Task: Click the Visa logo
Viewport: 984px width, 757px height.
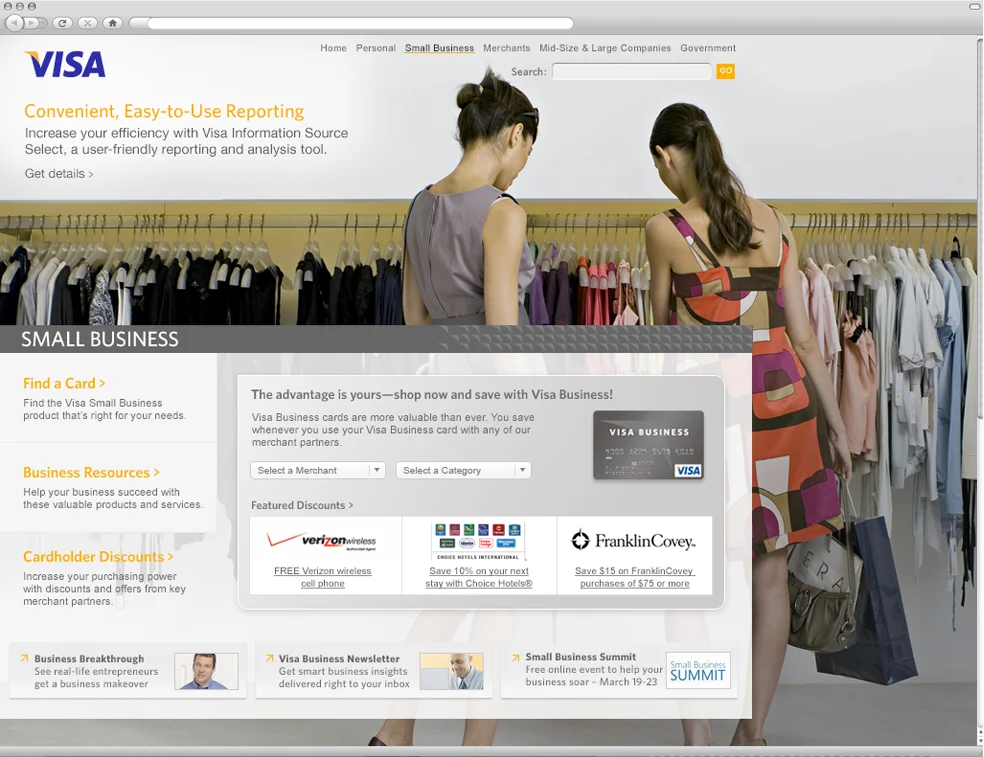Action: pos(65,64)
